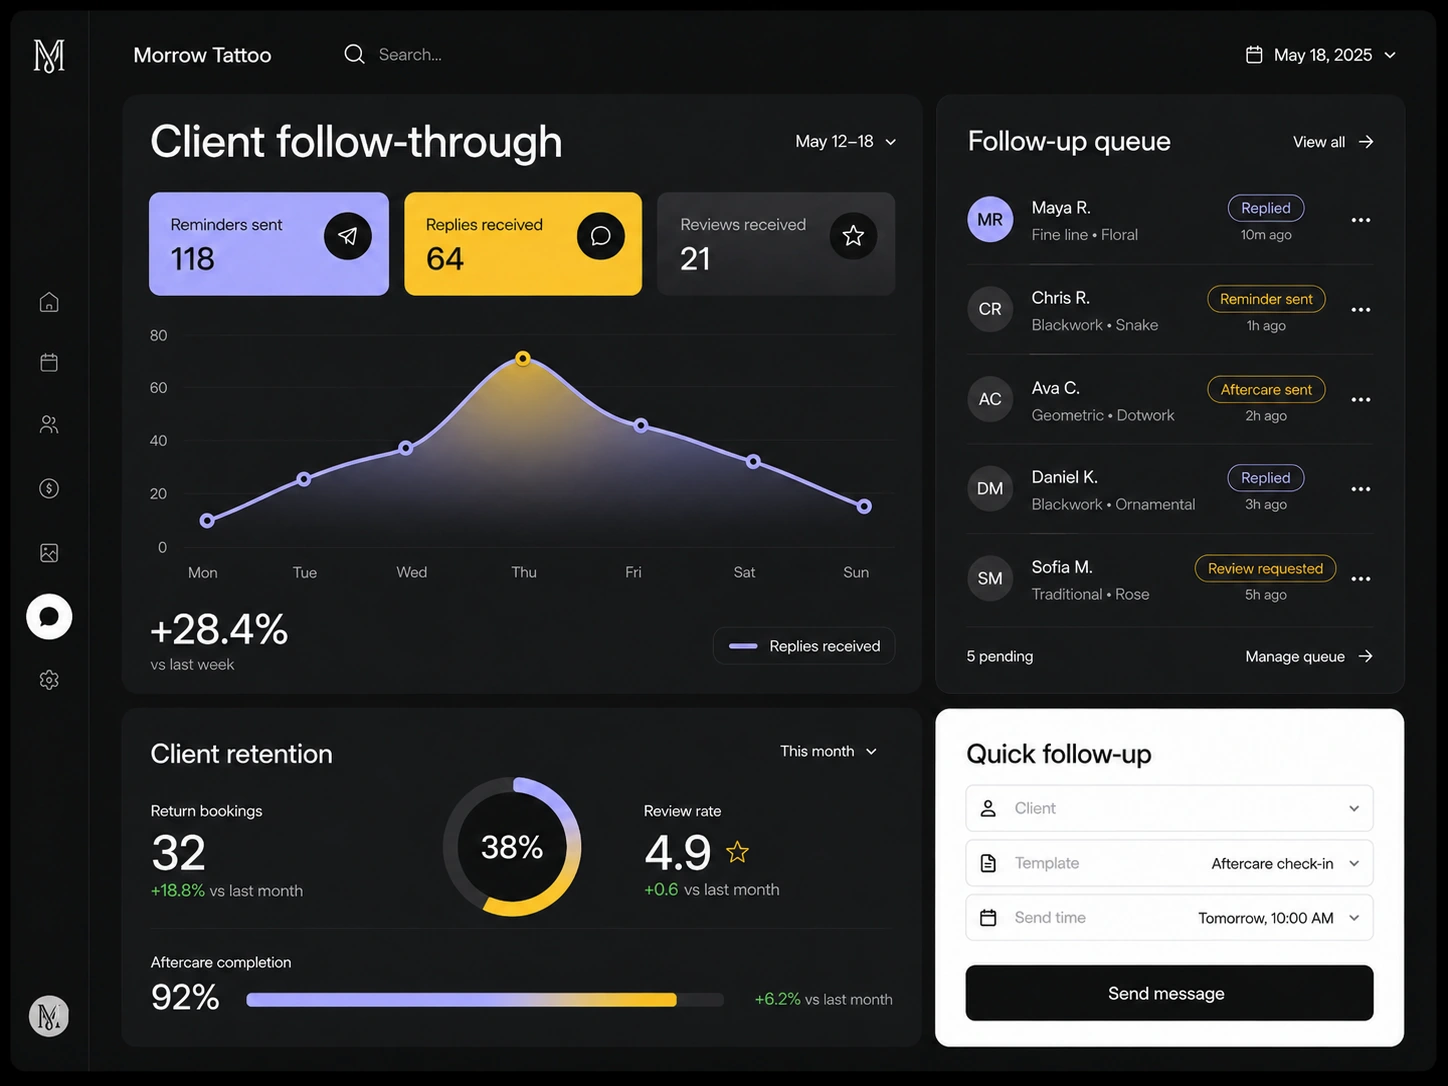The image size is (1448, 1086).
Task: Click the Thursday peak data point on chart
Action: [523, 358]
